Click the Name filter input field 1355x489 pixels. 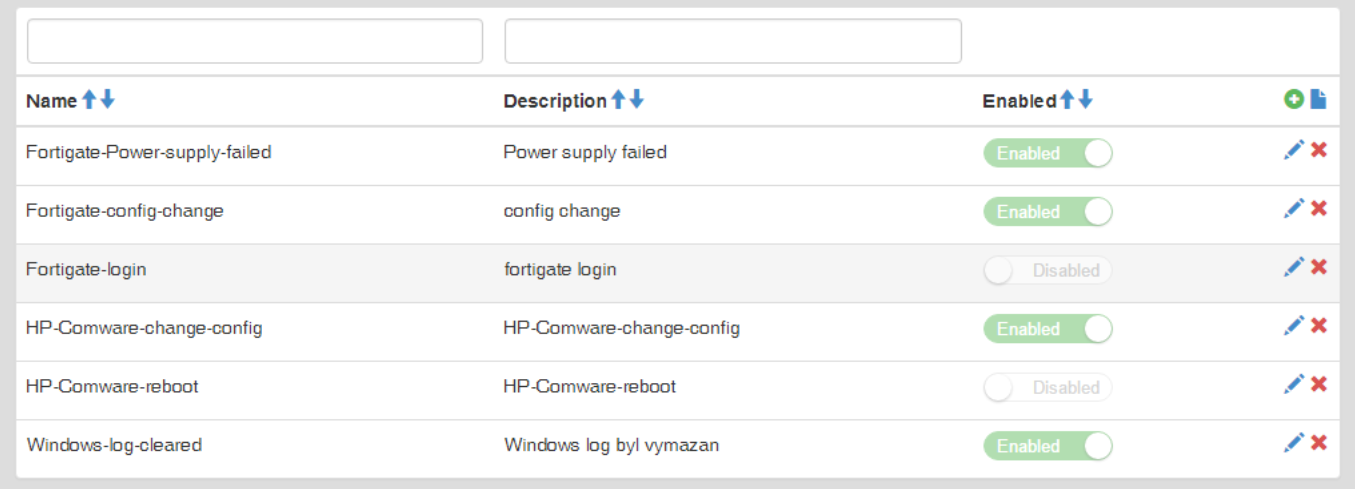(254, 41)
